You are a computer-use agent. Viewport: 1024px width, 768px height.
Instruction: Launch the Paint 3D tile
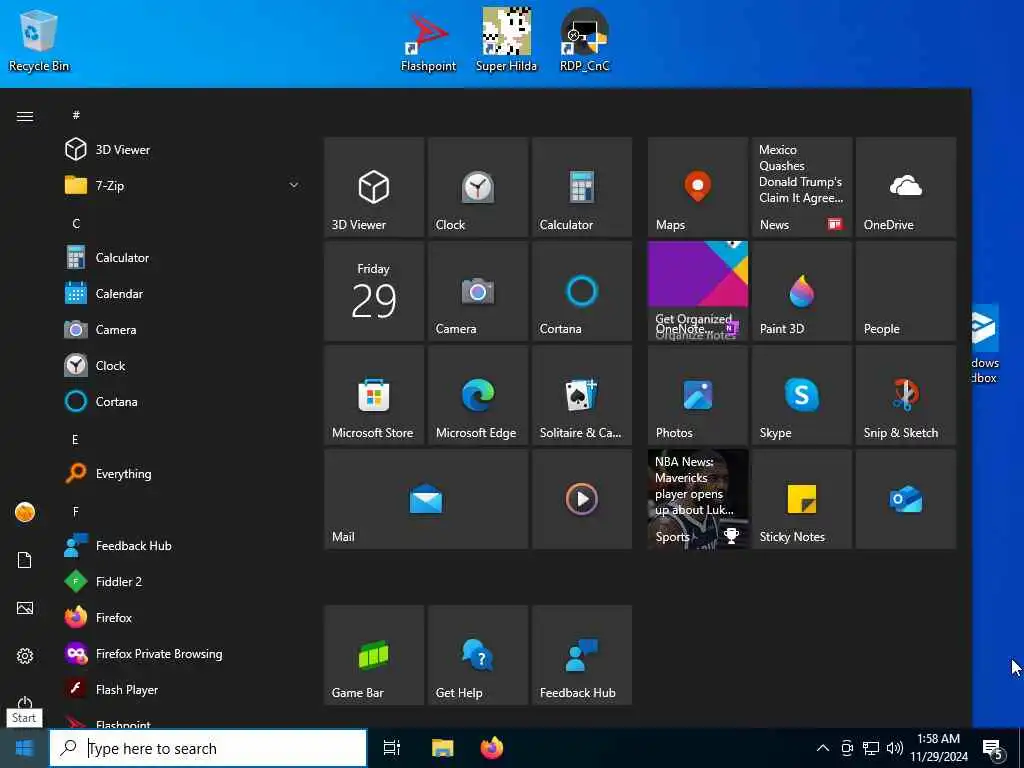[802, 291]
